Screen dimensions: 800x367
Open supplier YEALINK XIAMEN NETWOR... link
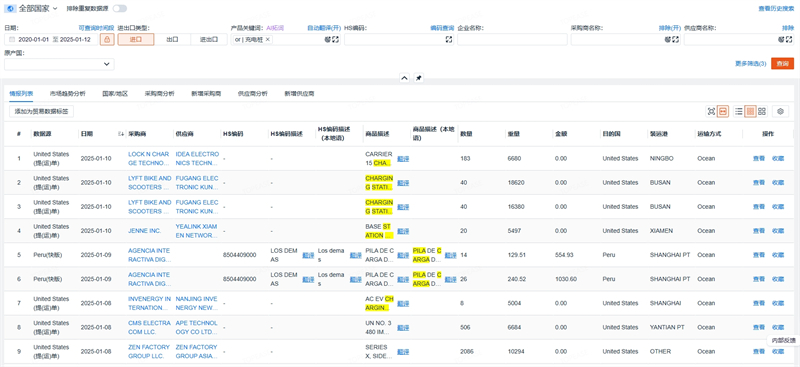coord(197,231)
